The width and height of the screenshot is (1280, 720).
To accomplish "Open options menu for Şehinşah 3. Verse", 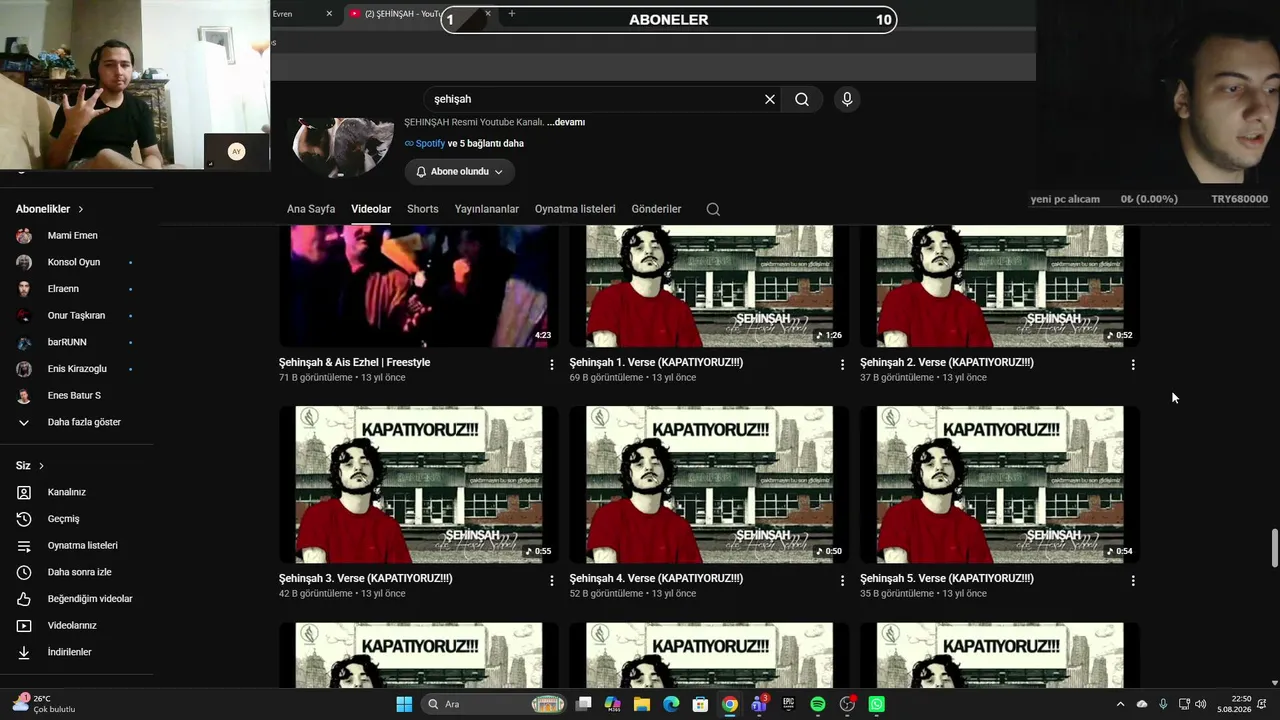I will pos(552,581).
